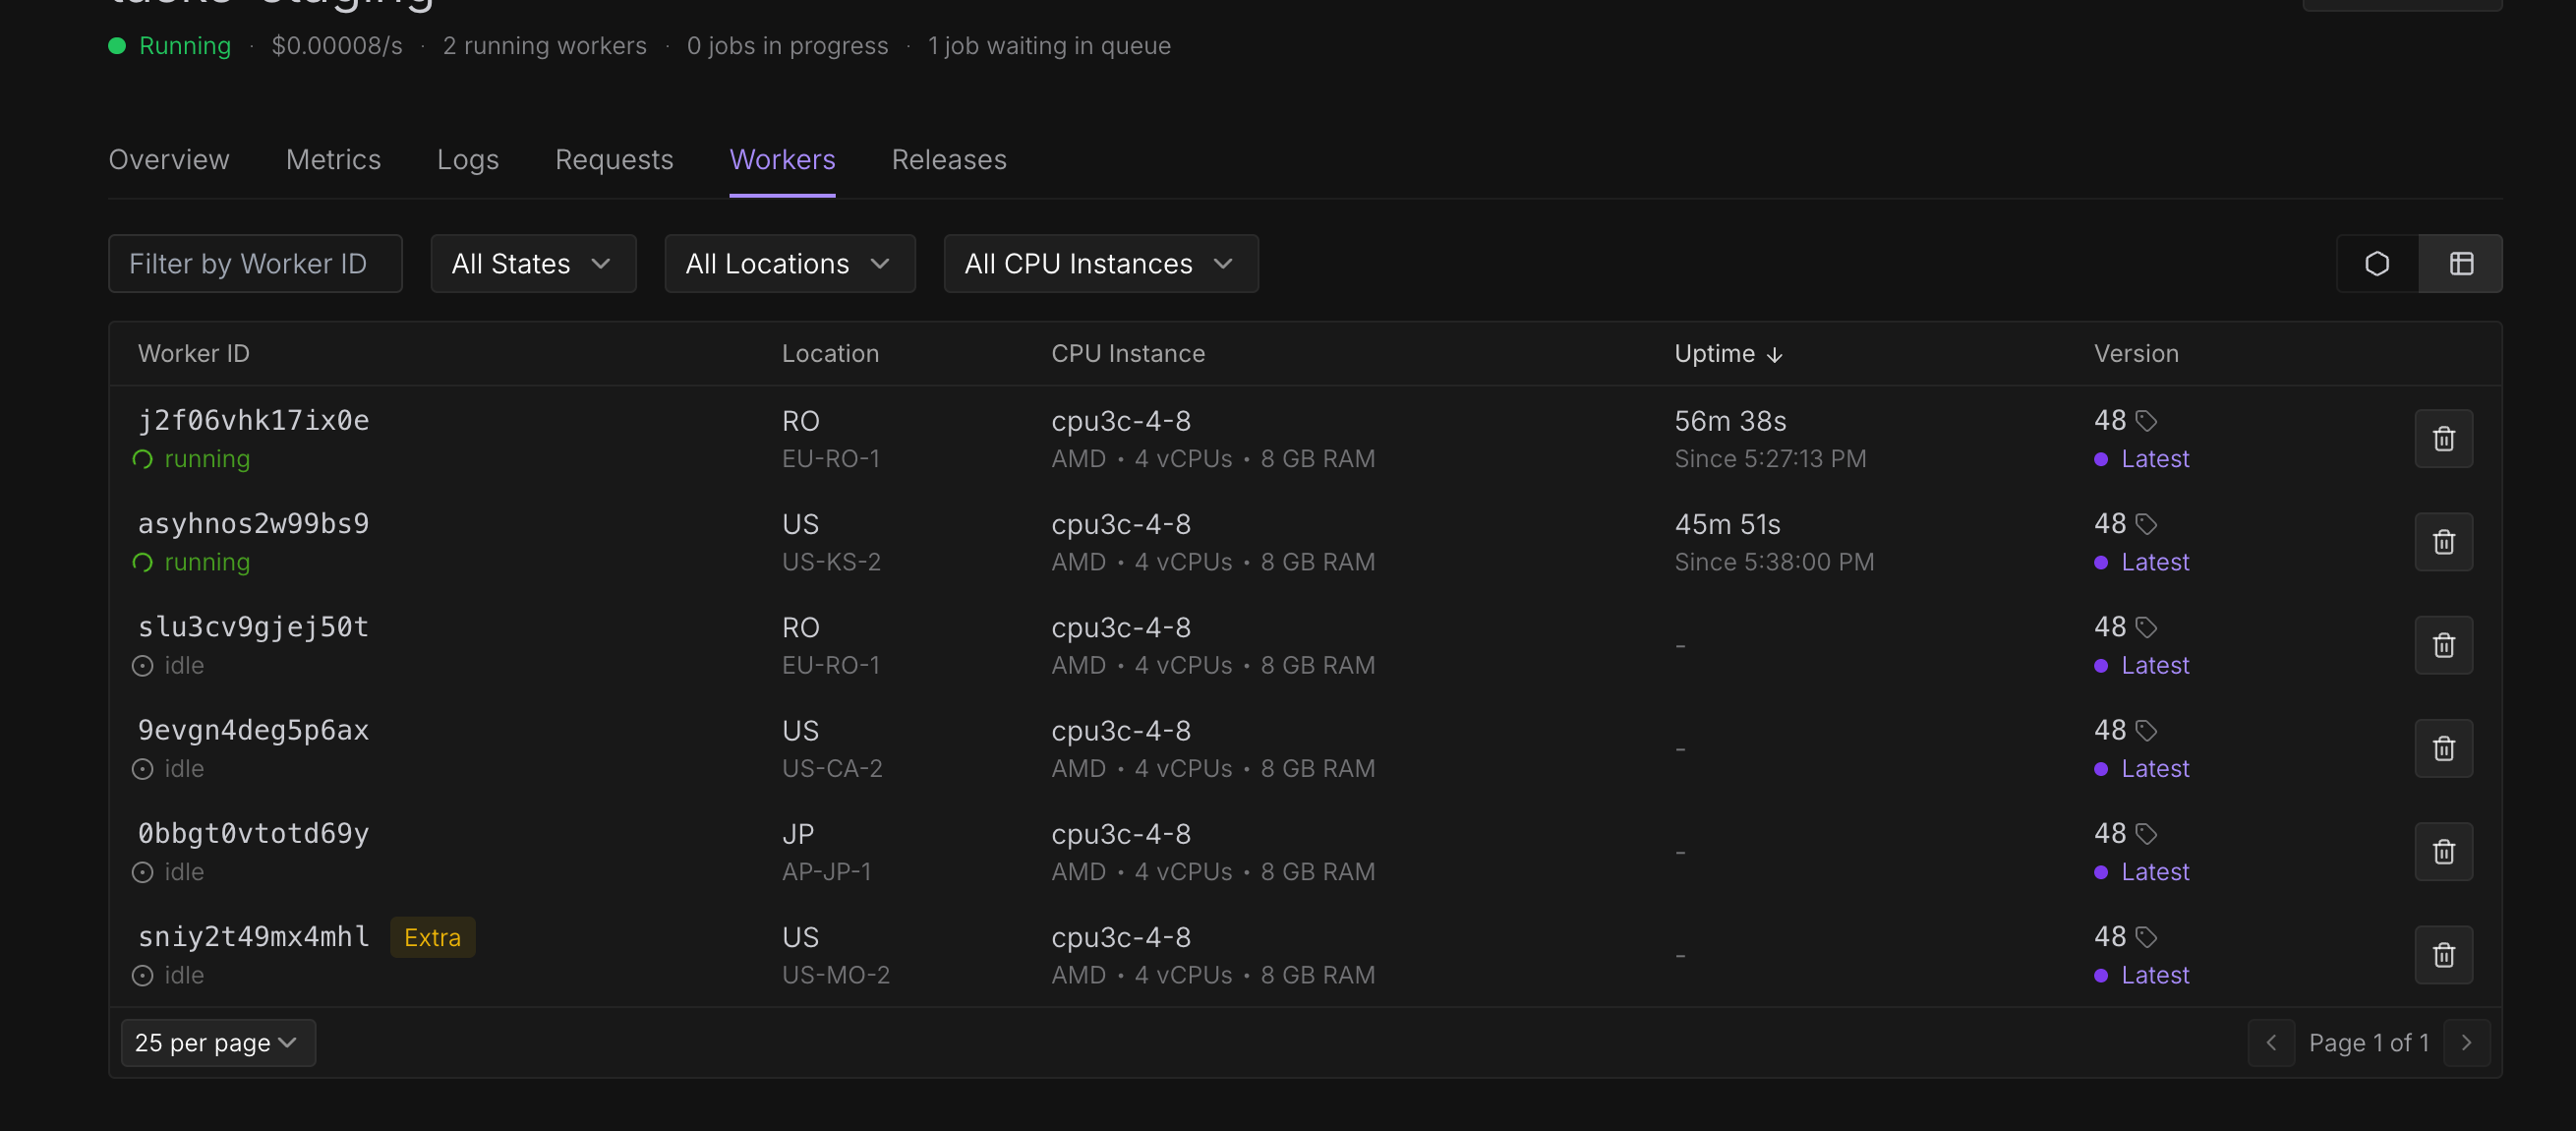Image resolution: width=2576 pixels, height=1131 pixels.
Task: Click the previous page arrow
Action: [2271, 1043]
